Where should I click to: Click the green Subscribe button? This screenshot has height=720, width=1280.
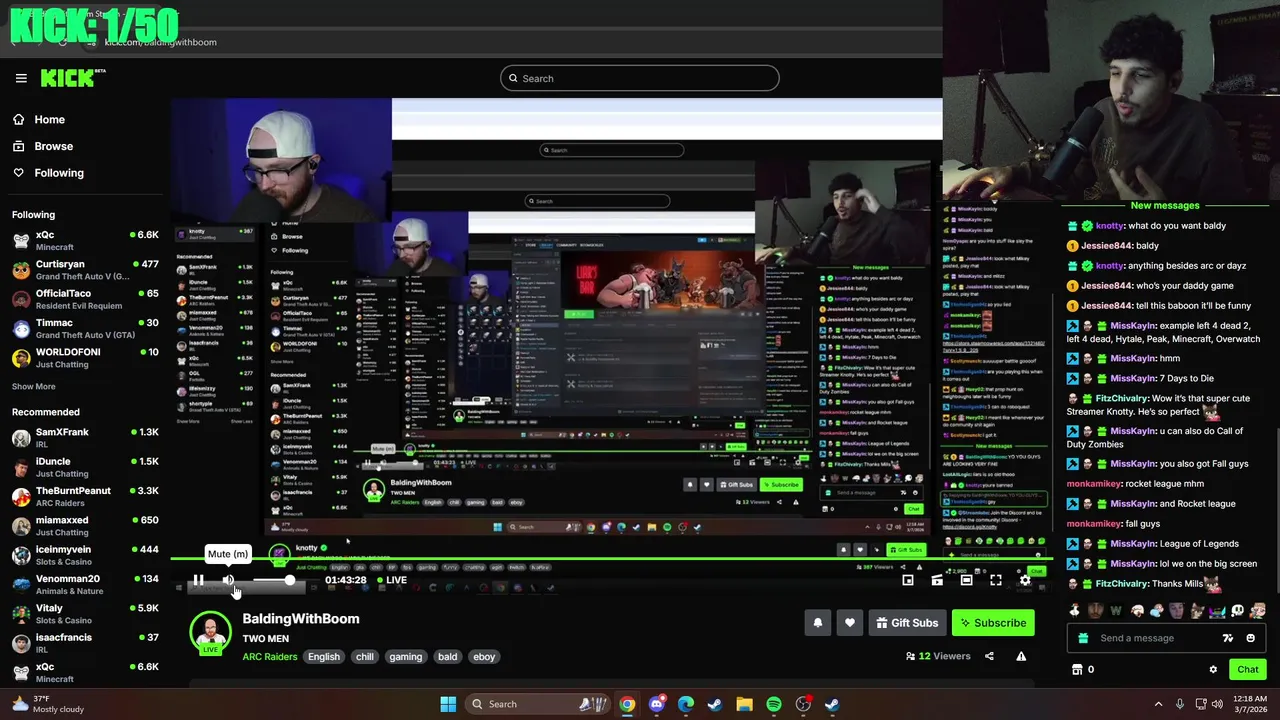993,623
